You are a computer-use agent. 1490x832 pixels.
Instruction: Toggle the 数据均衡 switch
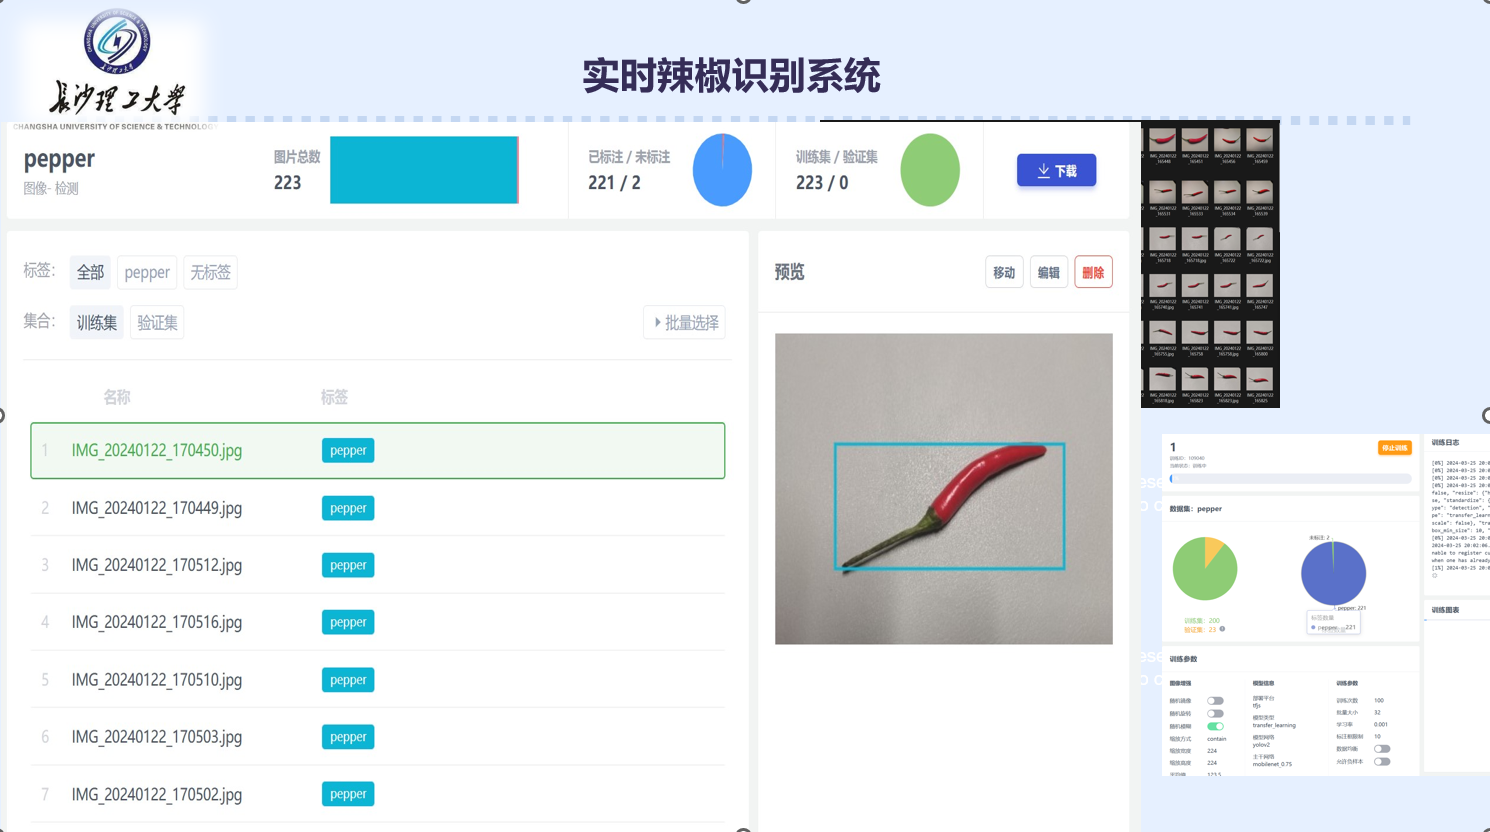(1382, 749)
